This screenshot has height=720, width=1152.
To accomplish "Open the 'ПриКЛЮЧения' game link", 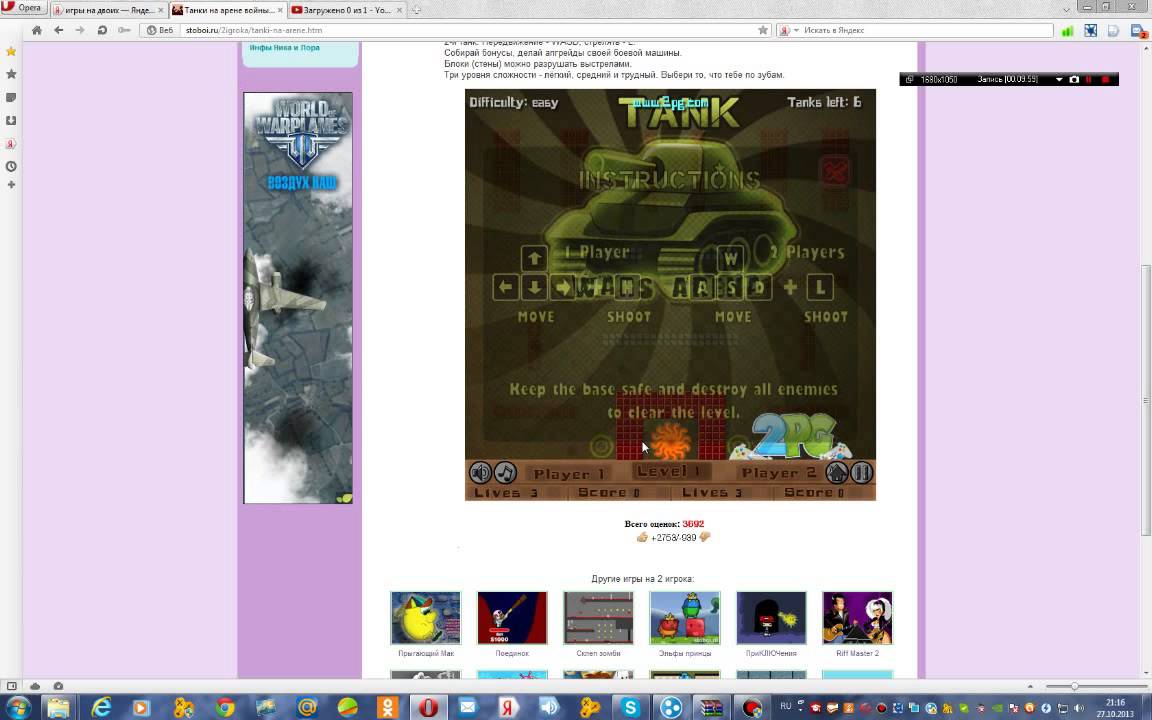I will [771, 653].
